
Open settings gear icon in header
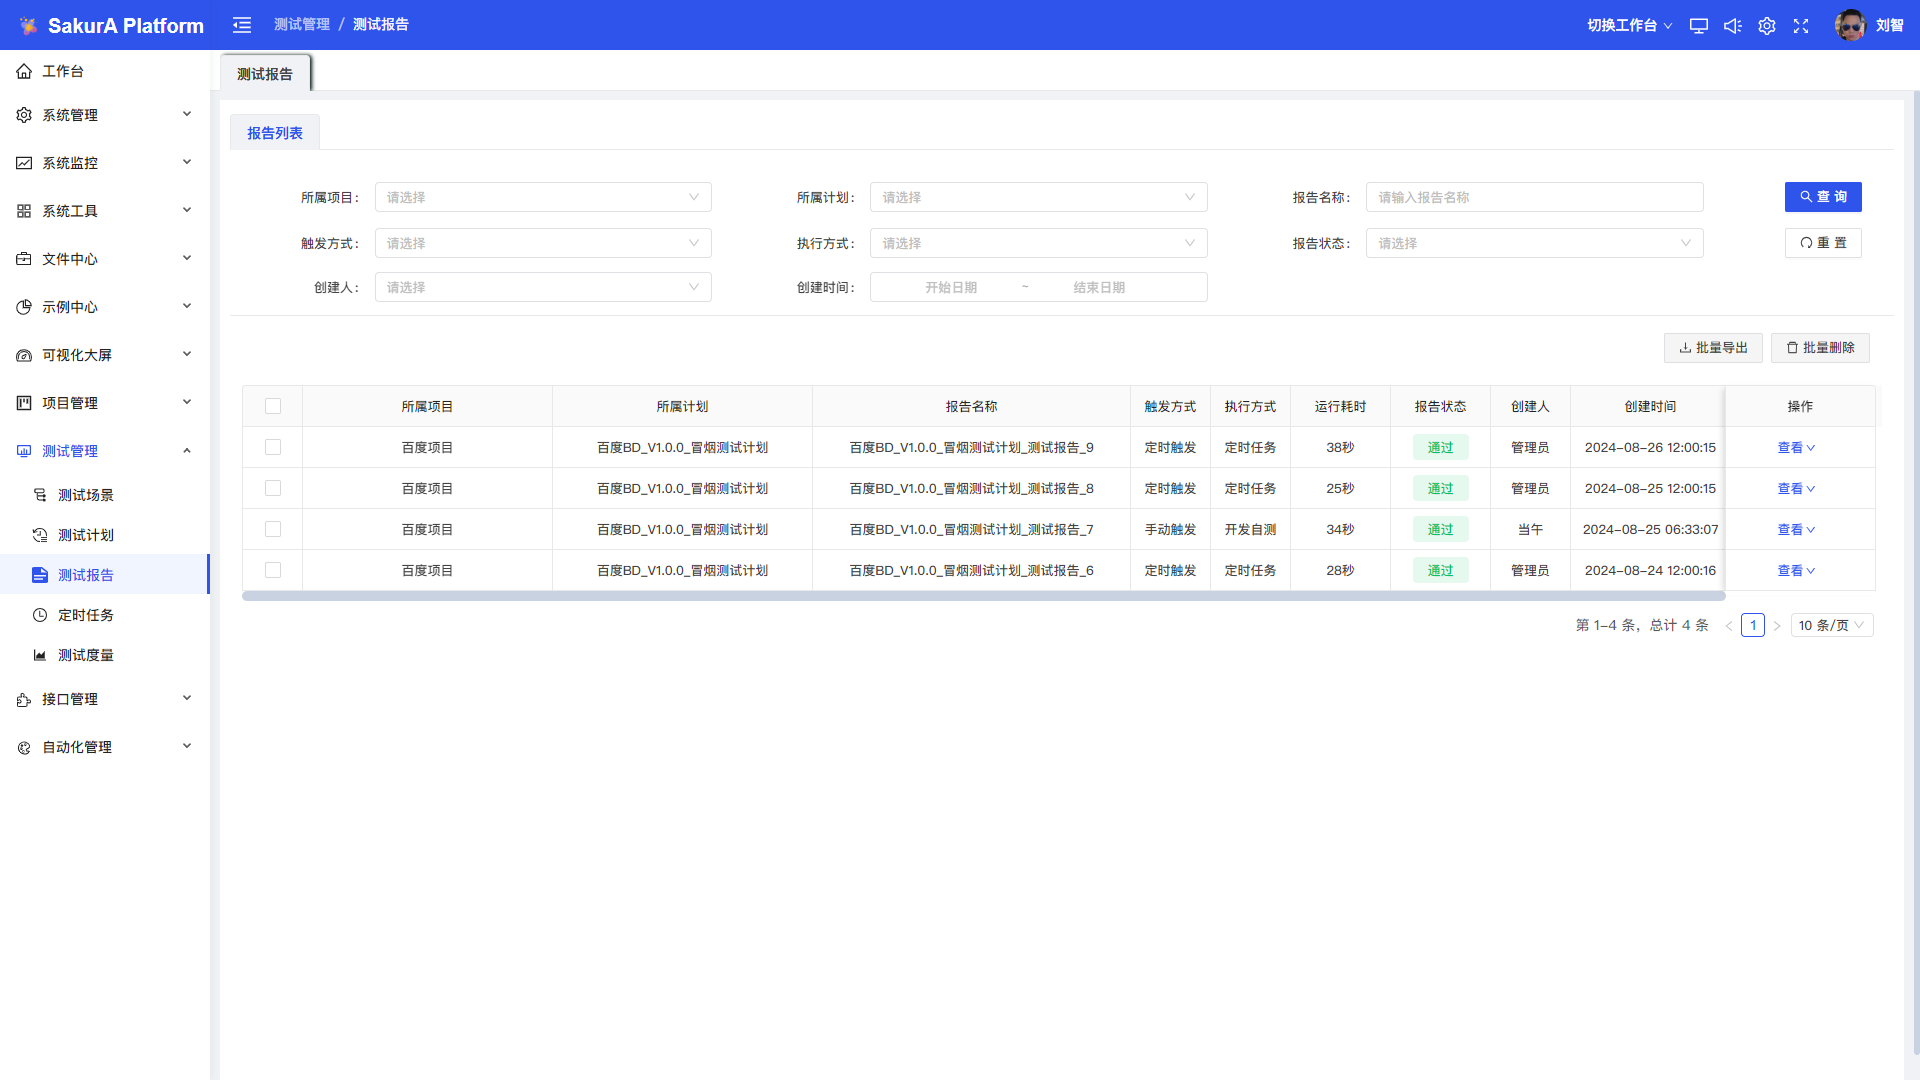[1767, 26]
